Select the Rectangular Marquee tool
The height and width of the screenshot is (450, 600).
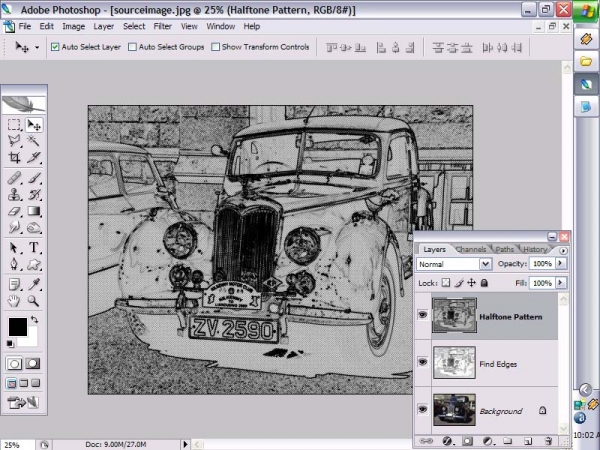14,125
